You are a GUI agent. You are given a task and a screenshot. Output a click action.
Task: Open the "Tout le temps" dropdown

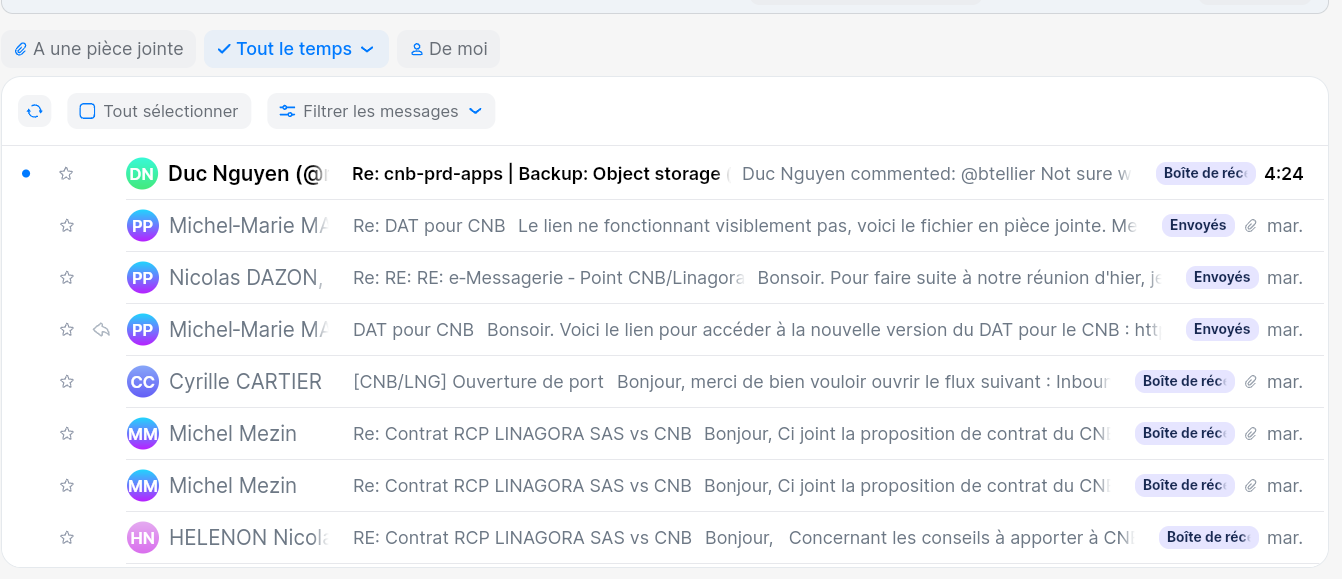tap(296, 48)
